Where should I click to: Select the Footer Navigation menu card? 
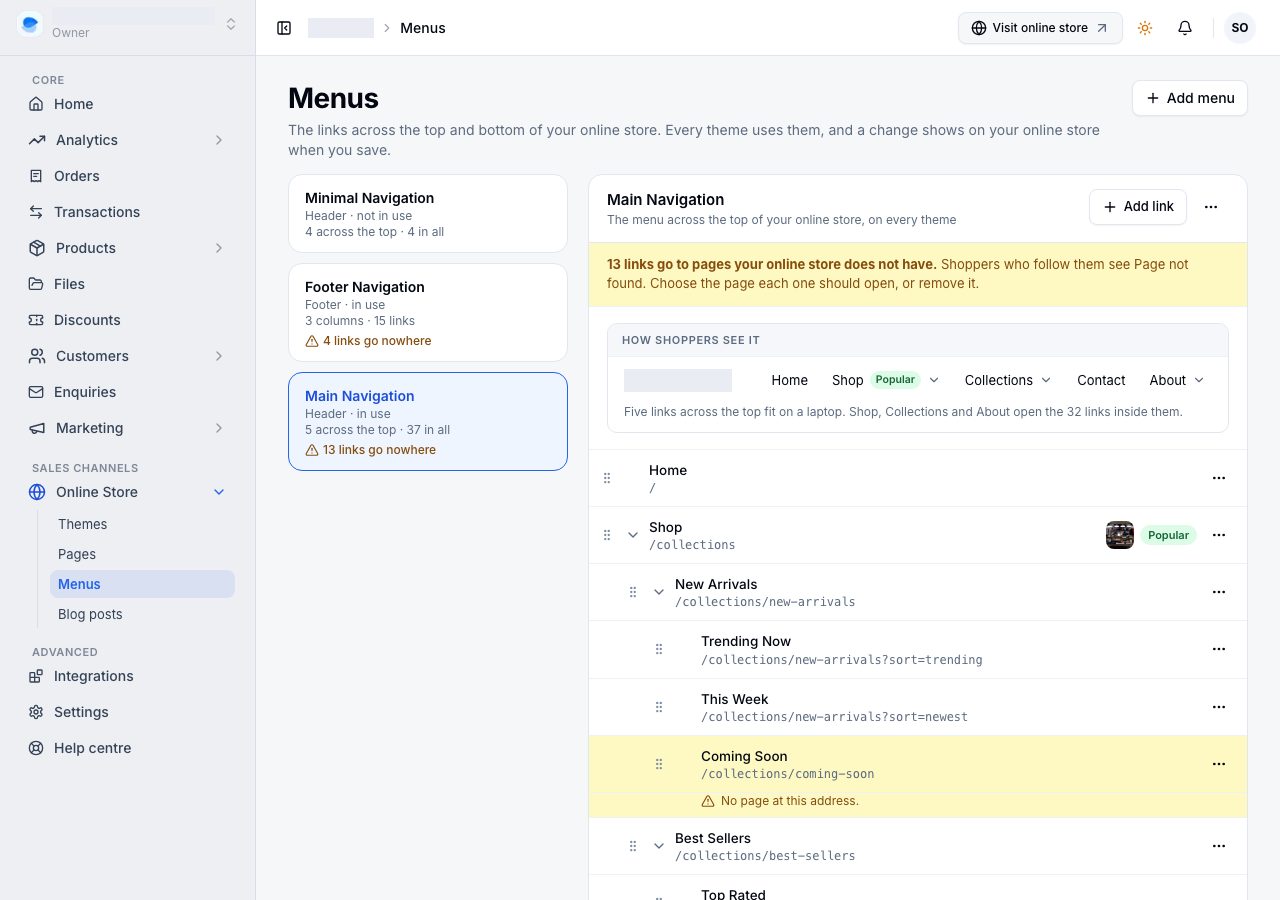428,312
